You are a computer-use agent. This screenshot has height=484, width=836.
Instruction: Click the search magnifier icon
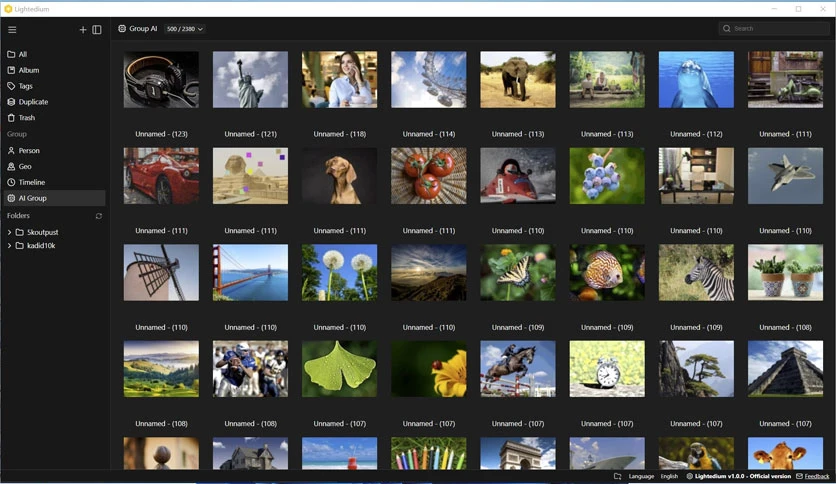tap(726, 29)
